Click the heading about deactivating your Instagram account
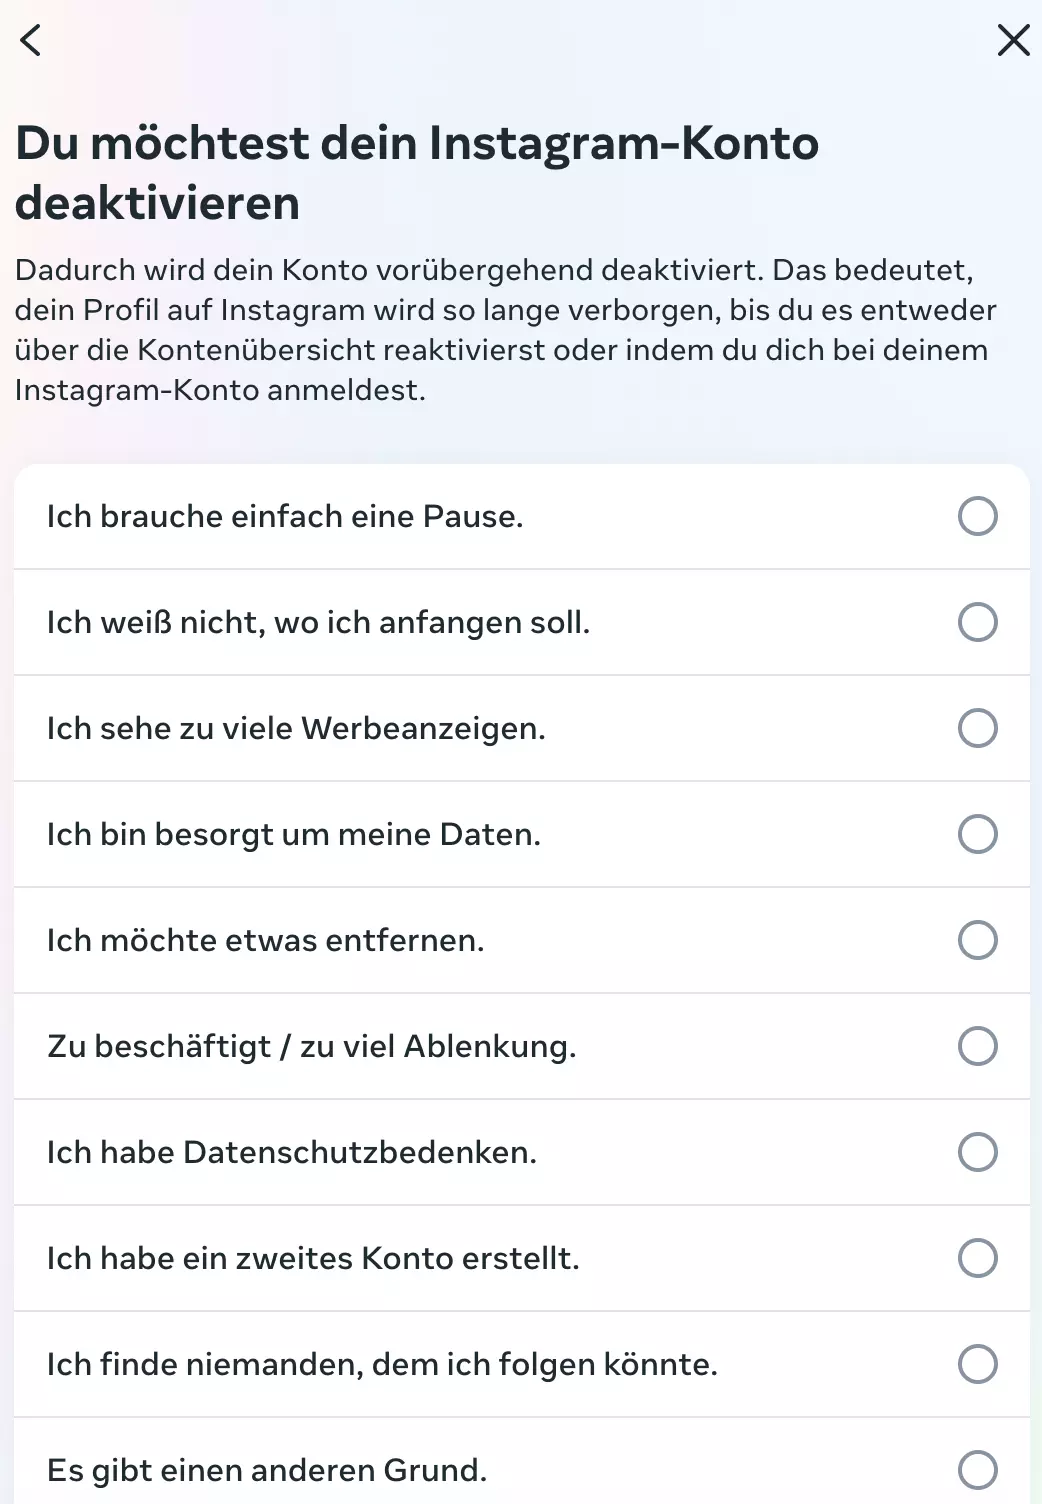Screen dimensions: 1042x1504 417,172
